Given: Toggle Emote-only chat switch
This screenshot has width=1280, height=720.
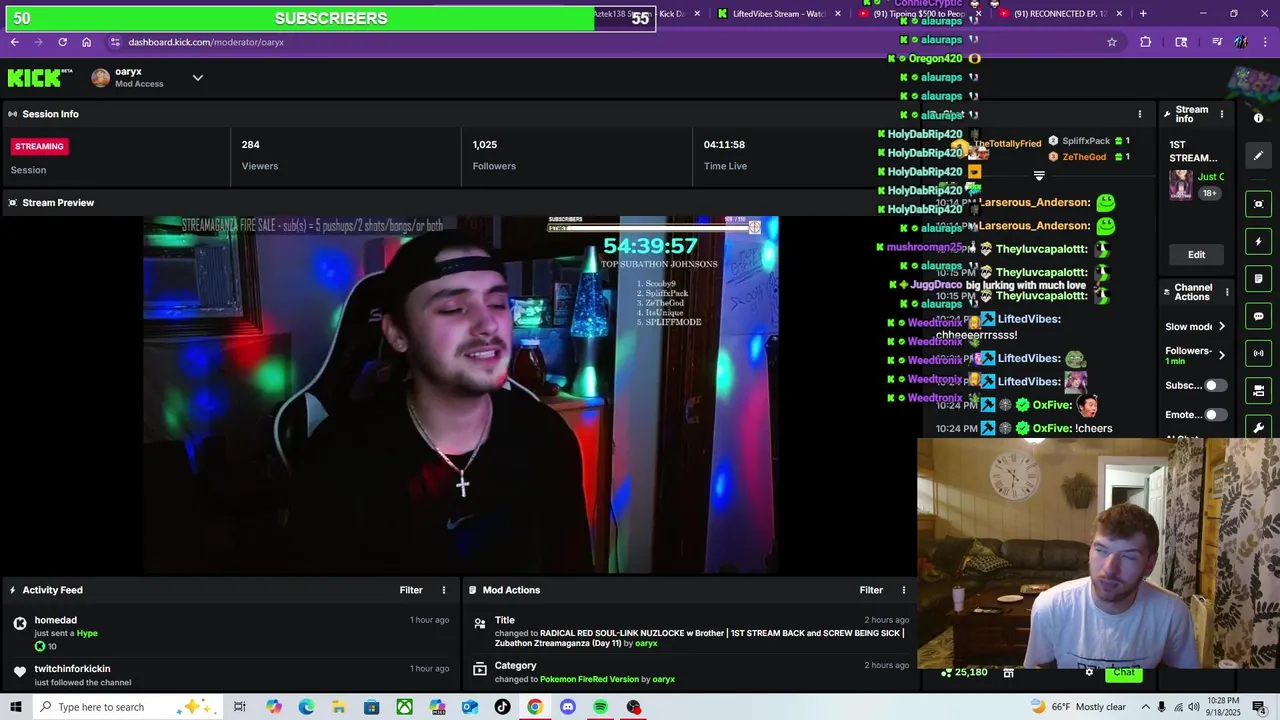Looking at the screenshot, I should 1215,414.
